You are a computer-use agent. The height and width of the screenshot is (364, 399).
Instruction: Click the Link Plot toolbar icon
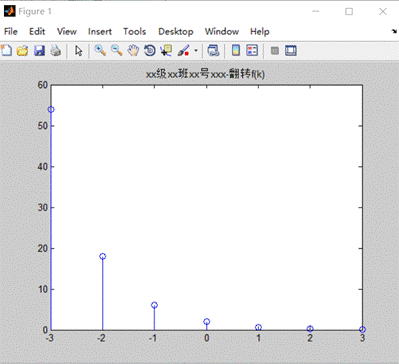click(213, 51)
